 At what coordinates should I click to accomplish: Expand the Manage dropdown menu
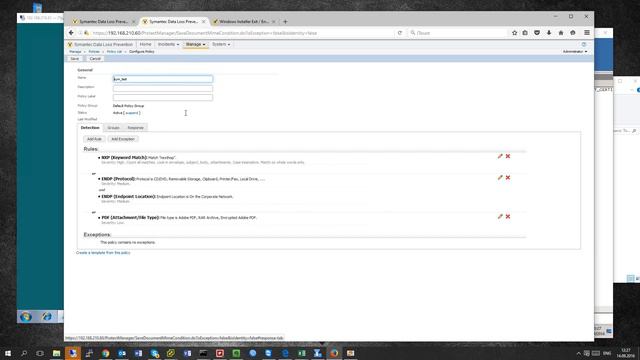click(196, 44)
